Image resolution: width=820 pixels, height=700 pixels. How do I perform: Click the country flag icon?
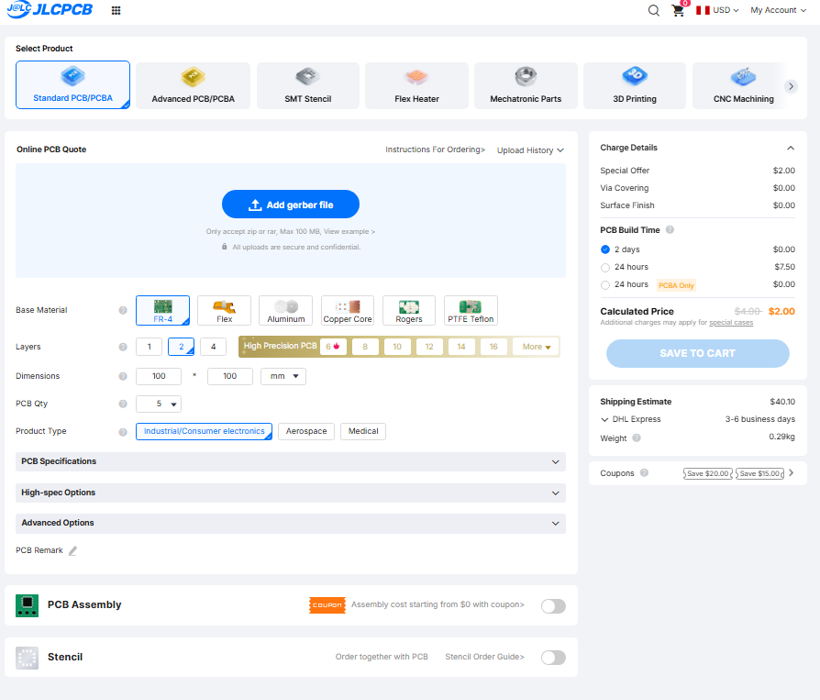(x=703, y=10)
